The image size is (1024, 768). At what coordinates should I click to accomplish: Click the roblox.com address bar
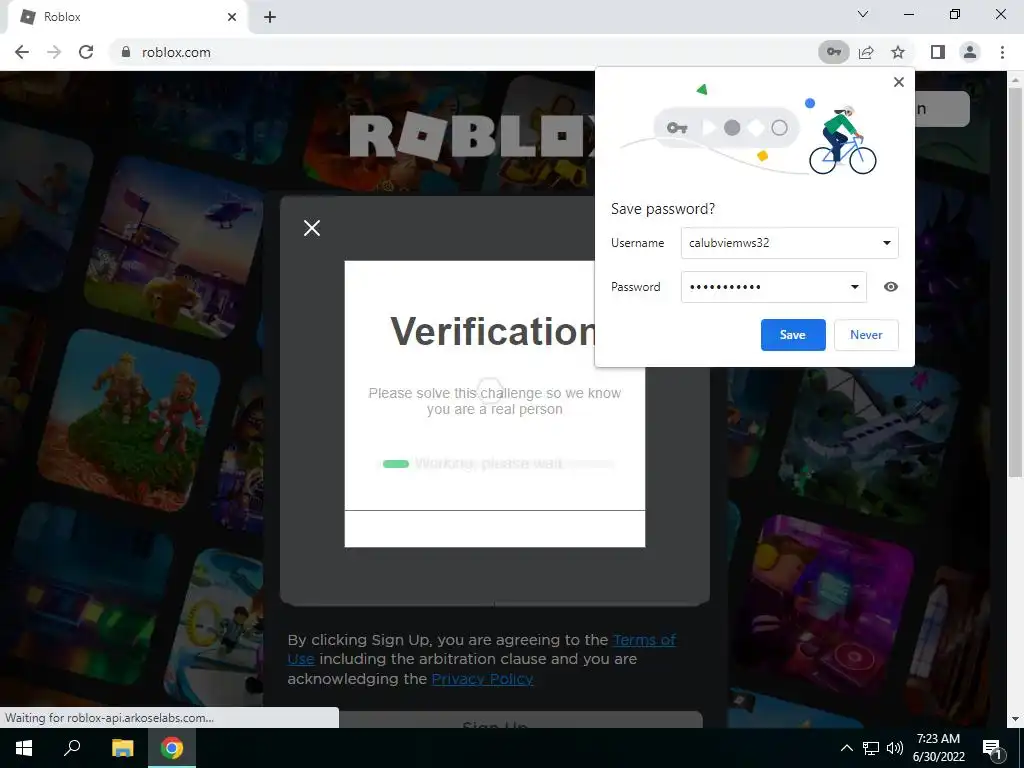click(x=464, y=52)
